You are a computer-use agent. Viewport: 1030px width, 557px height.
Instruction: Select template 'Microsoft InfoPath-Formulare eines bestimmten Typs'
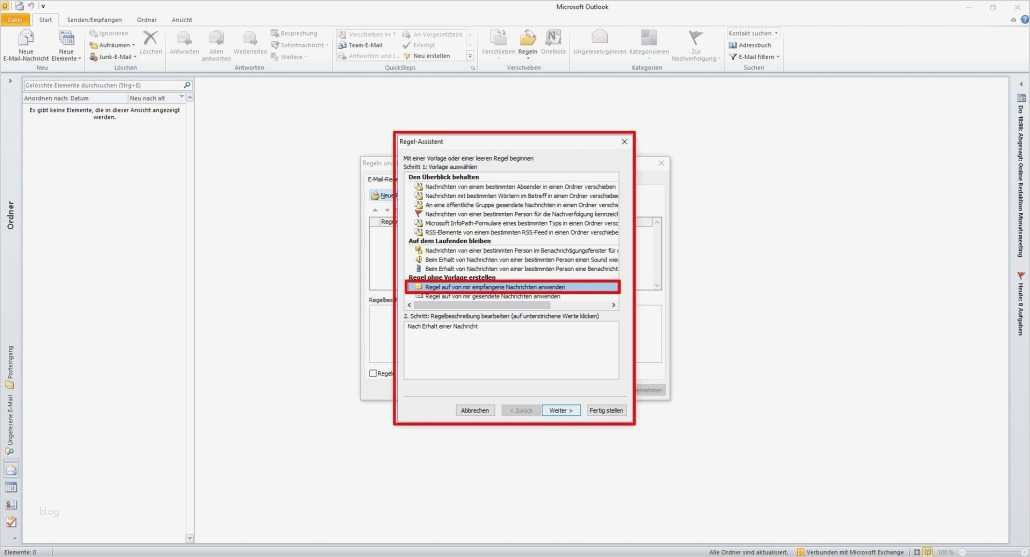[x=515, y=223]
